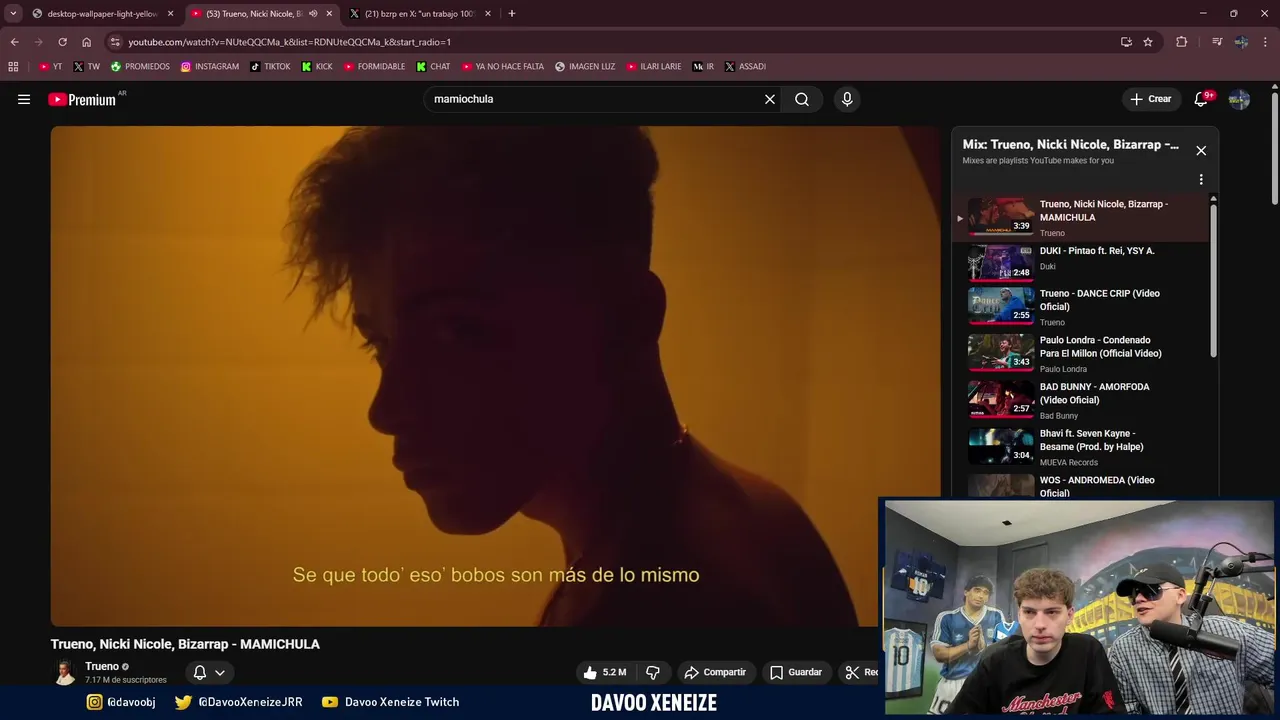The height and width of the screenshot is (720, 1280).
Task: Open the Trueno channel avatar
Action: [x=65, y=672]
